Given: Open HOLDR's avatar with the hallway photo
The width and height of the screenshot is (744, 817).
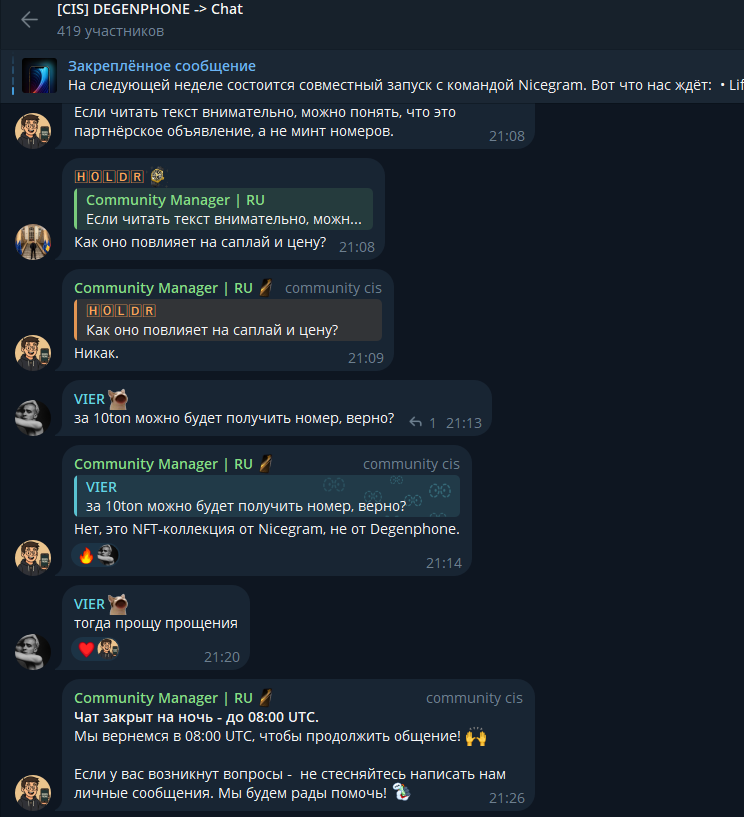Looking at the screenshot, I should [33, 242].
